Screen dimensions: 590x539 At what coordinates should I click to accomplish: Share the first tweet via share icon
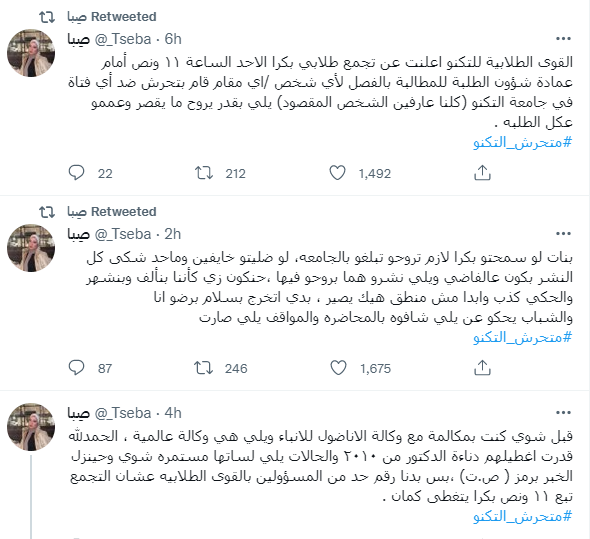[482, 173]
